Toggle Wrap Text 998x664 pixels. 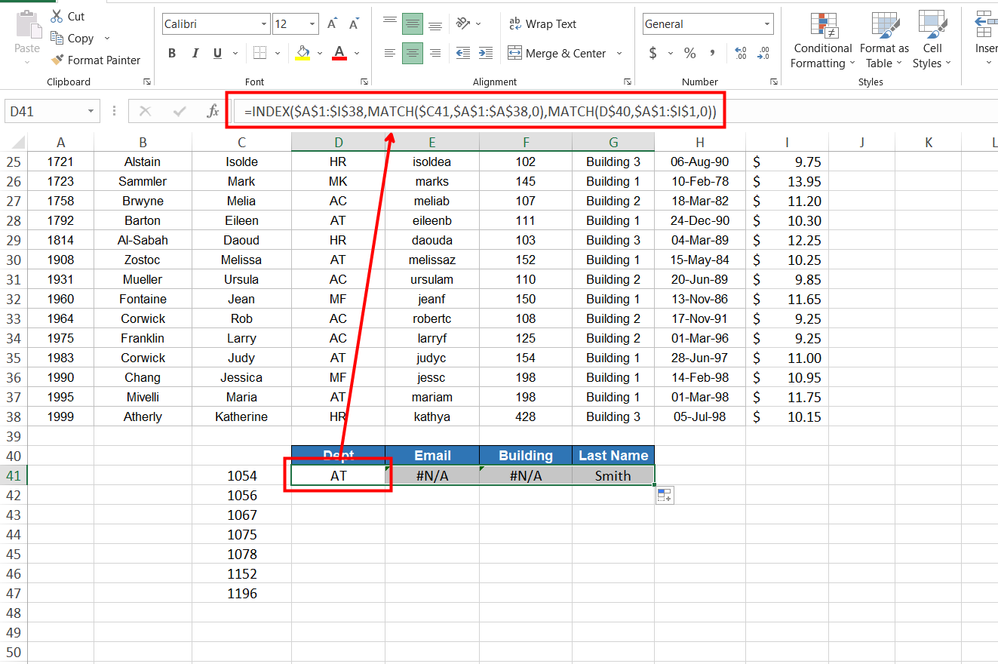tap(542, 24)
